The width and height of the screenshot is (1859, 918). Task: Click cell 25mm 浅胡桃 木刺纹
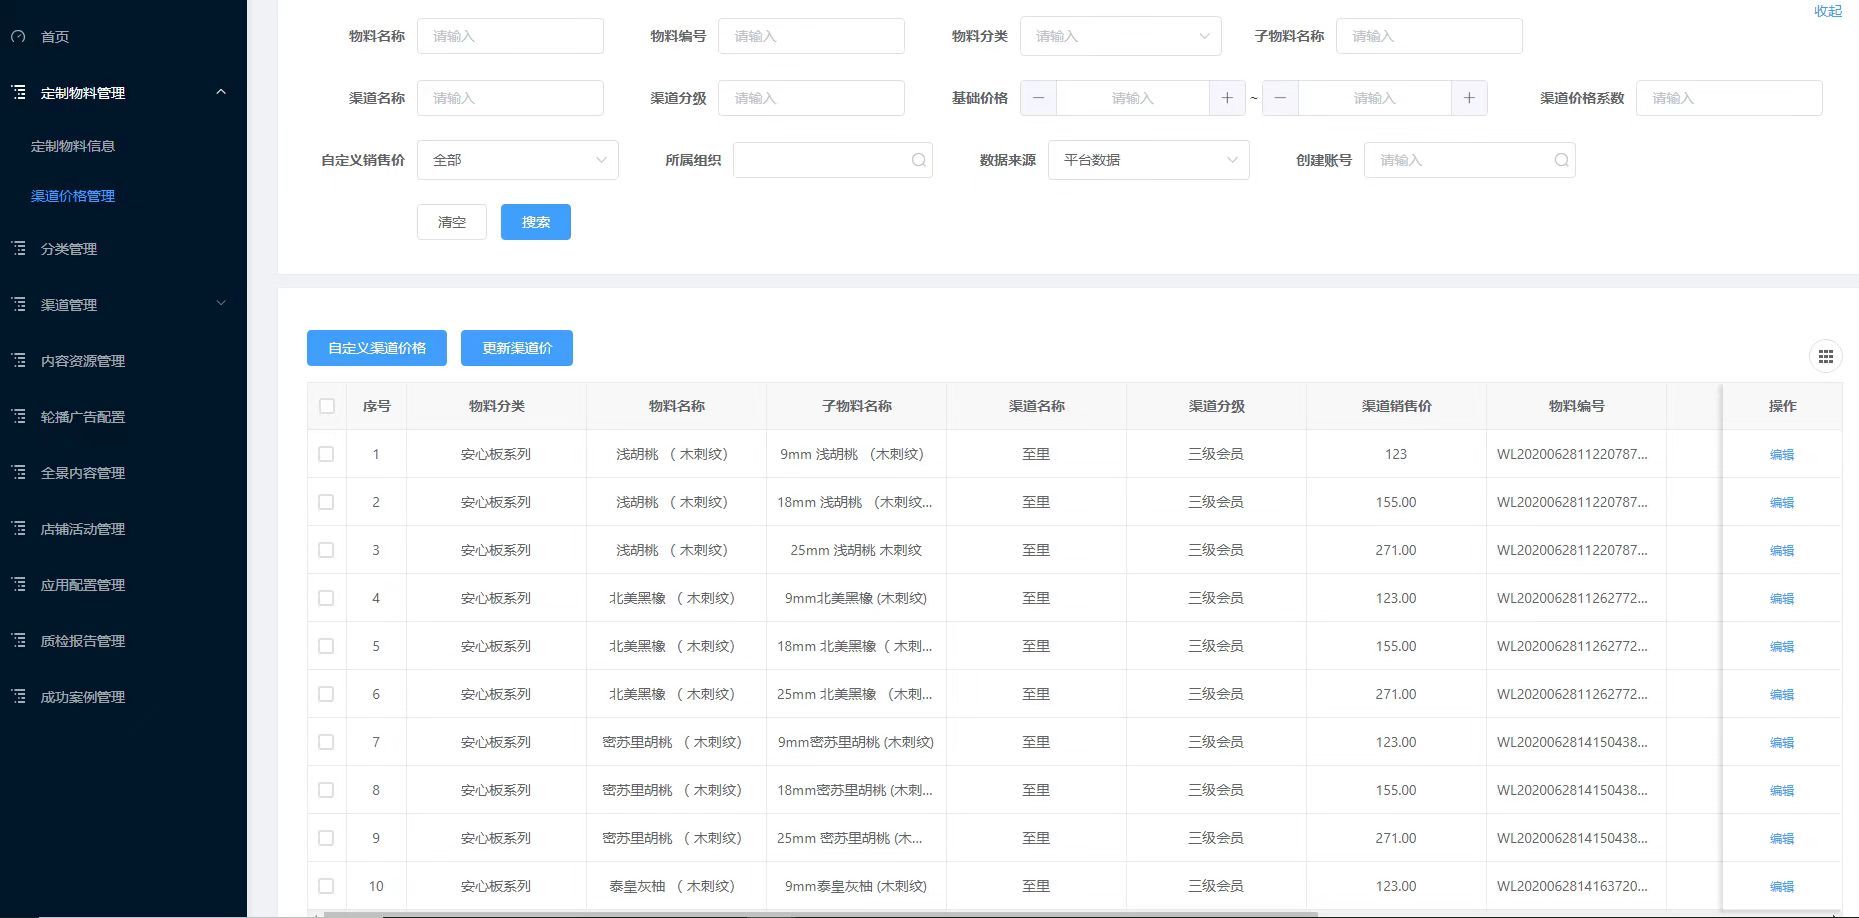[x=856, y=550]
